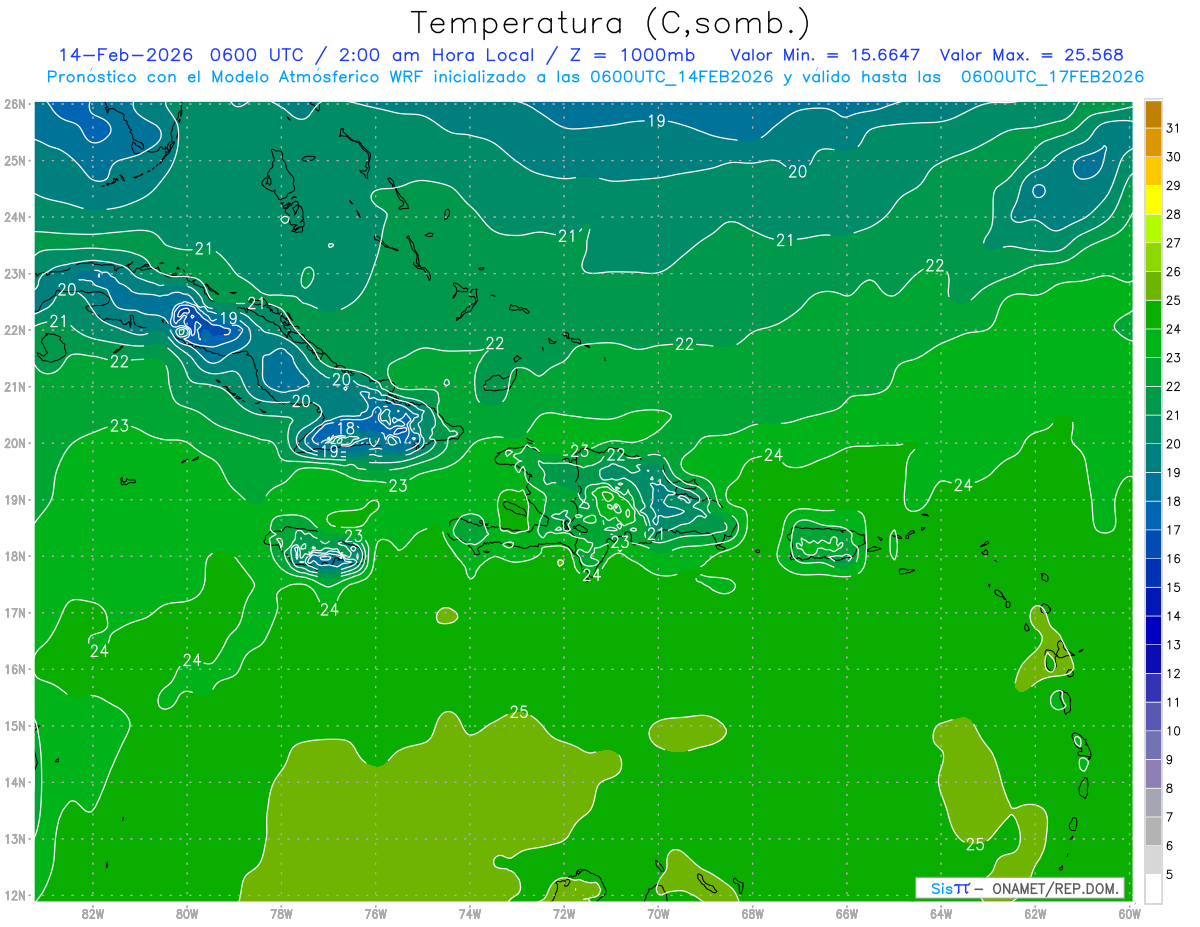The height and width of the screenshot is (927, 1200).
Task: Click the 66W longitude axis label
Action: pos(847,913)
